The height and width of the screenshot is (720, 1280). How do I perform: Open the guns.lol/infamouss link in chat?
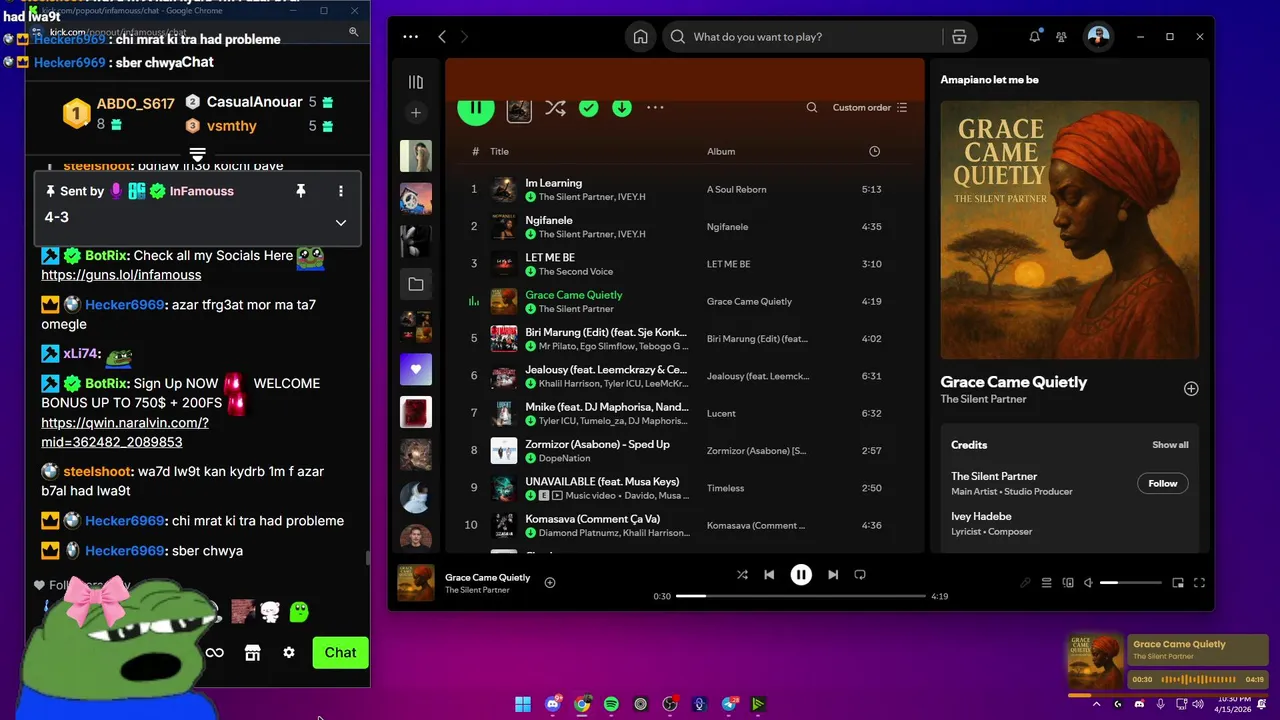coord(121,275)
